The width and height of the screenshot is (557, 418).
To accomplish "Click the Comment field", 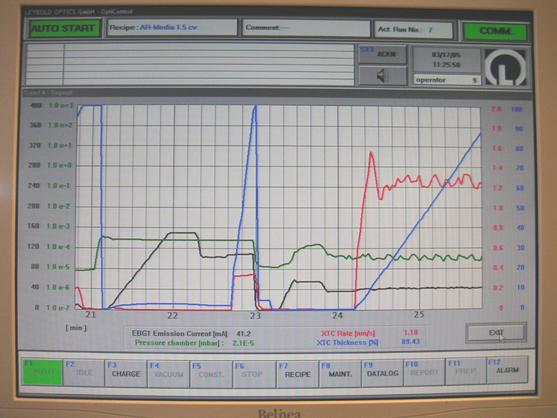I will pos(306,28).
